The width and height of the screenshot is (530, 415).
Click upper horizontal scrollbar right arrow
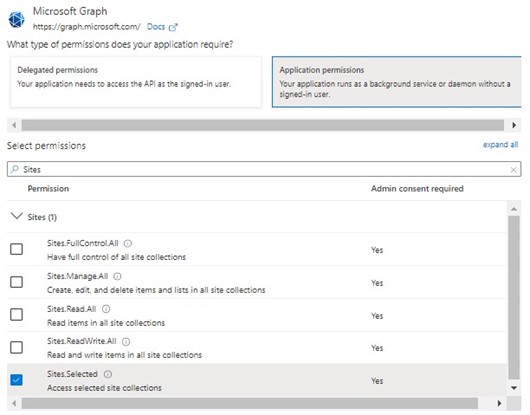coord(514,125)
